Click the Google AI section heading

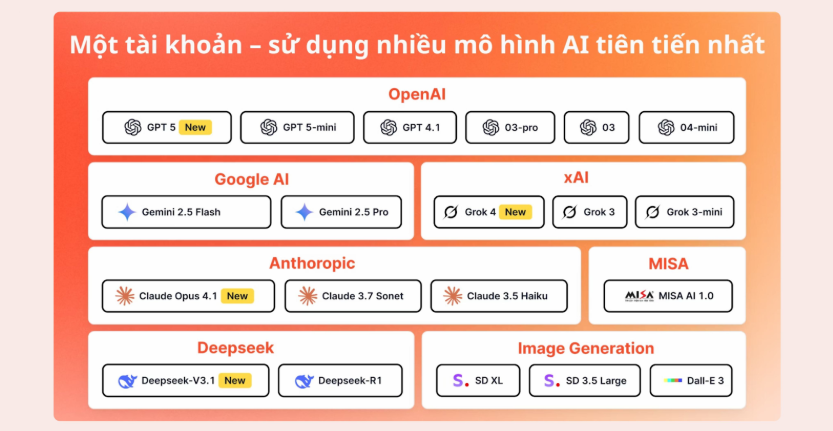pos(252,179)
